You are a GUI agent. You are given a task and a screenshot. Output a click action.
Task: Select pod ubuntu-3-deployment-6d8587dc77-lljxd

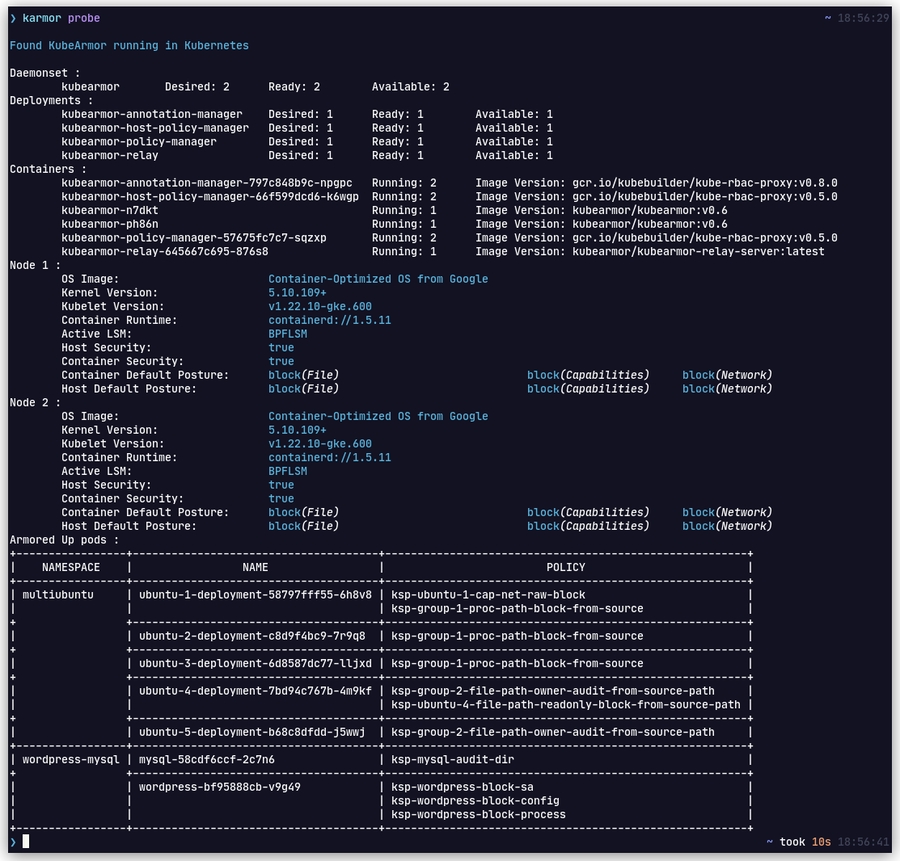[255, 663]
